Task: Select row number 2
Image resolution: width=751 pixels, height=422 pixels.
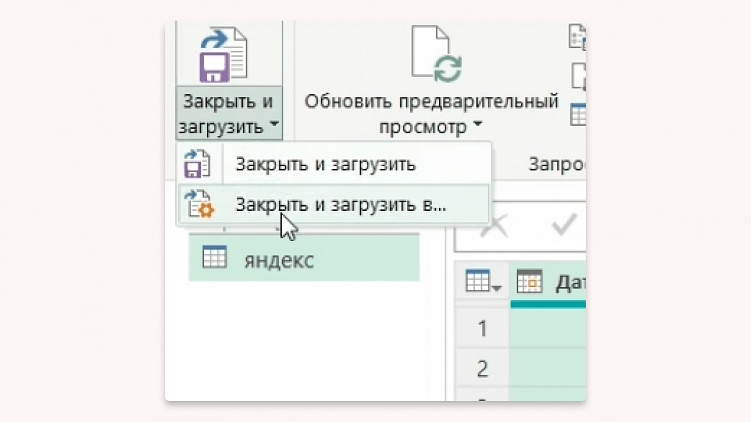Action: 482,368
